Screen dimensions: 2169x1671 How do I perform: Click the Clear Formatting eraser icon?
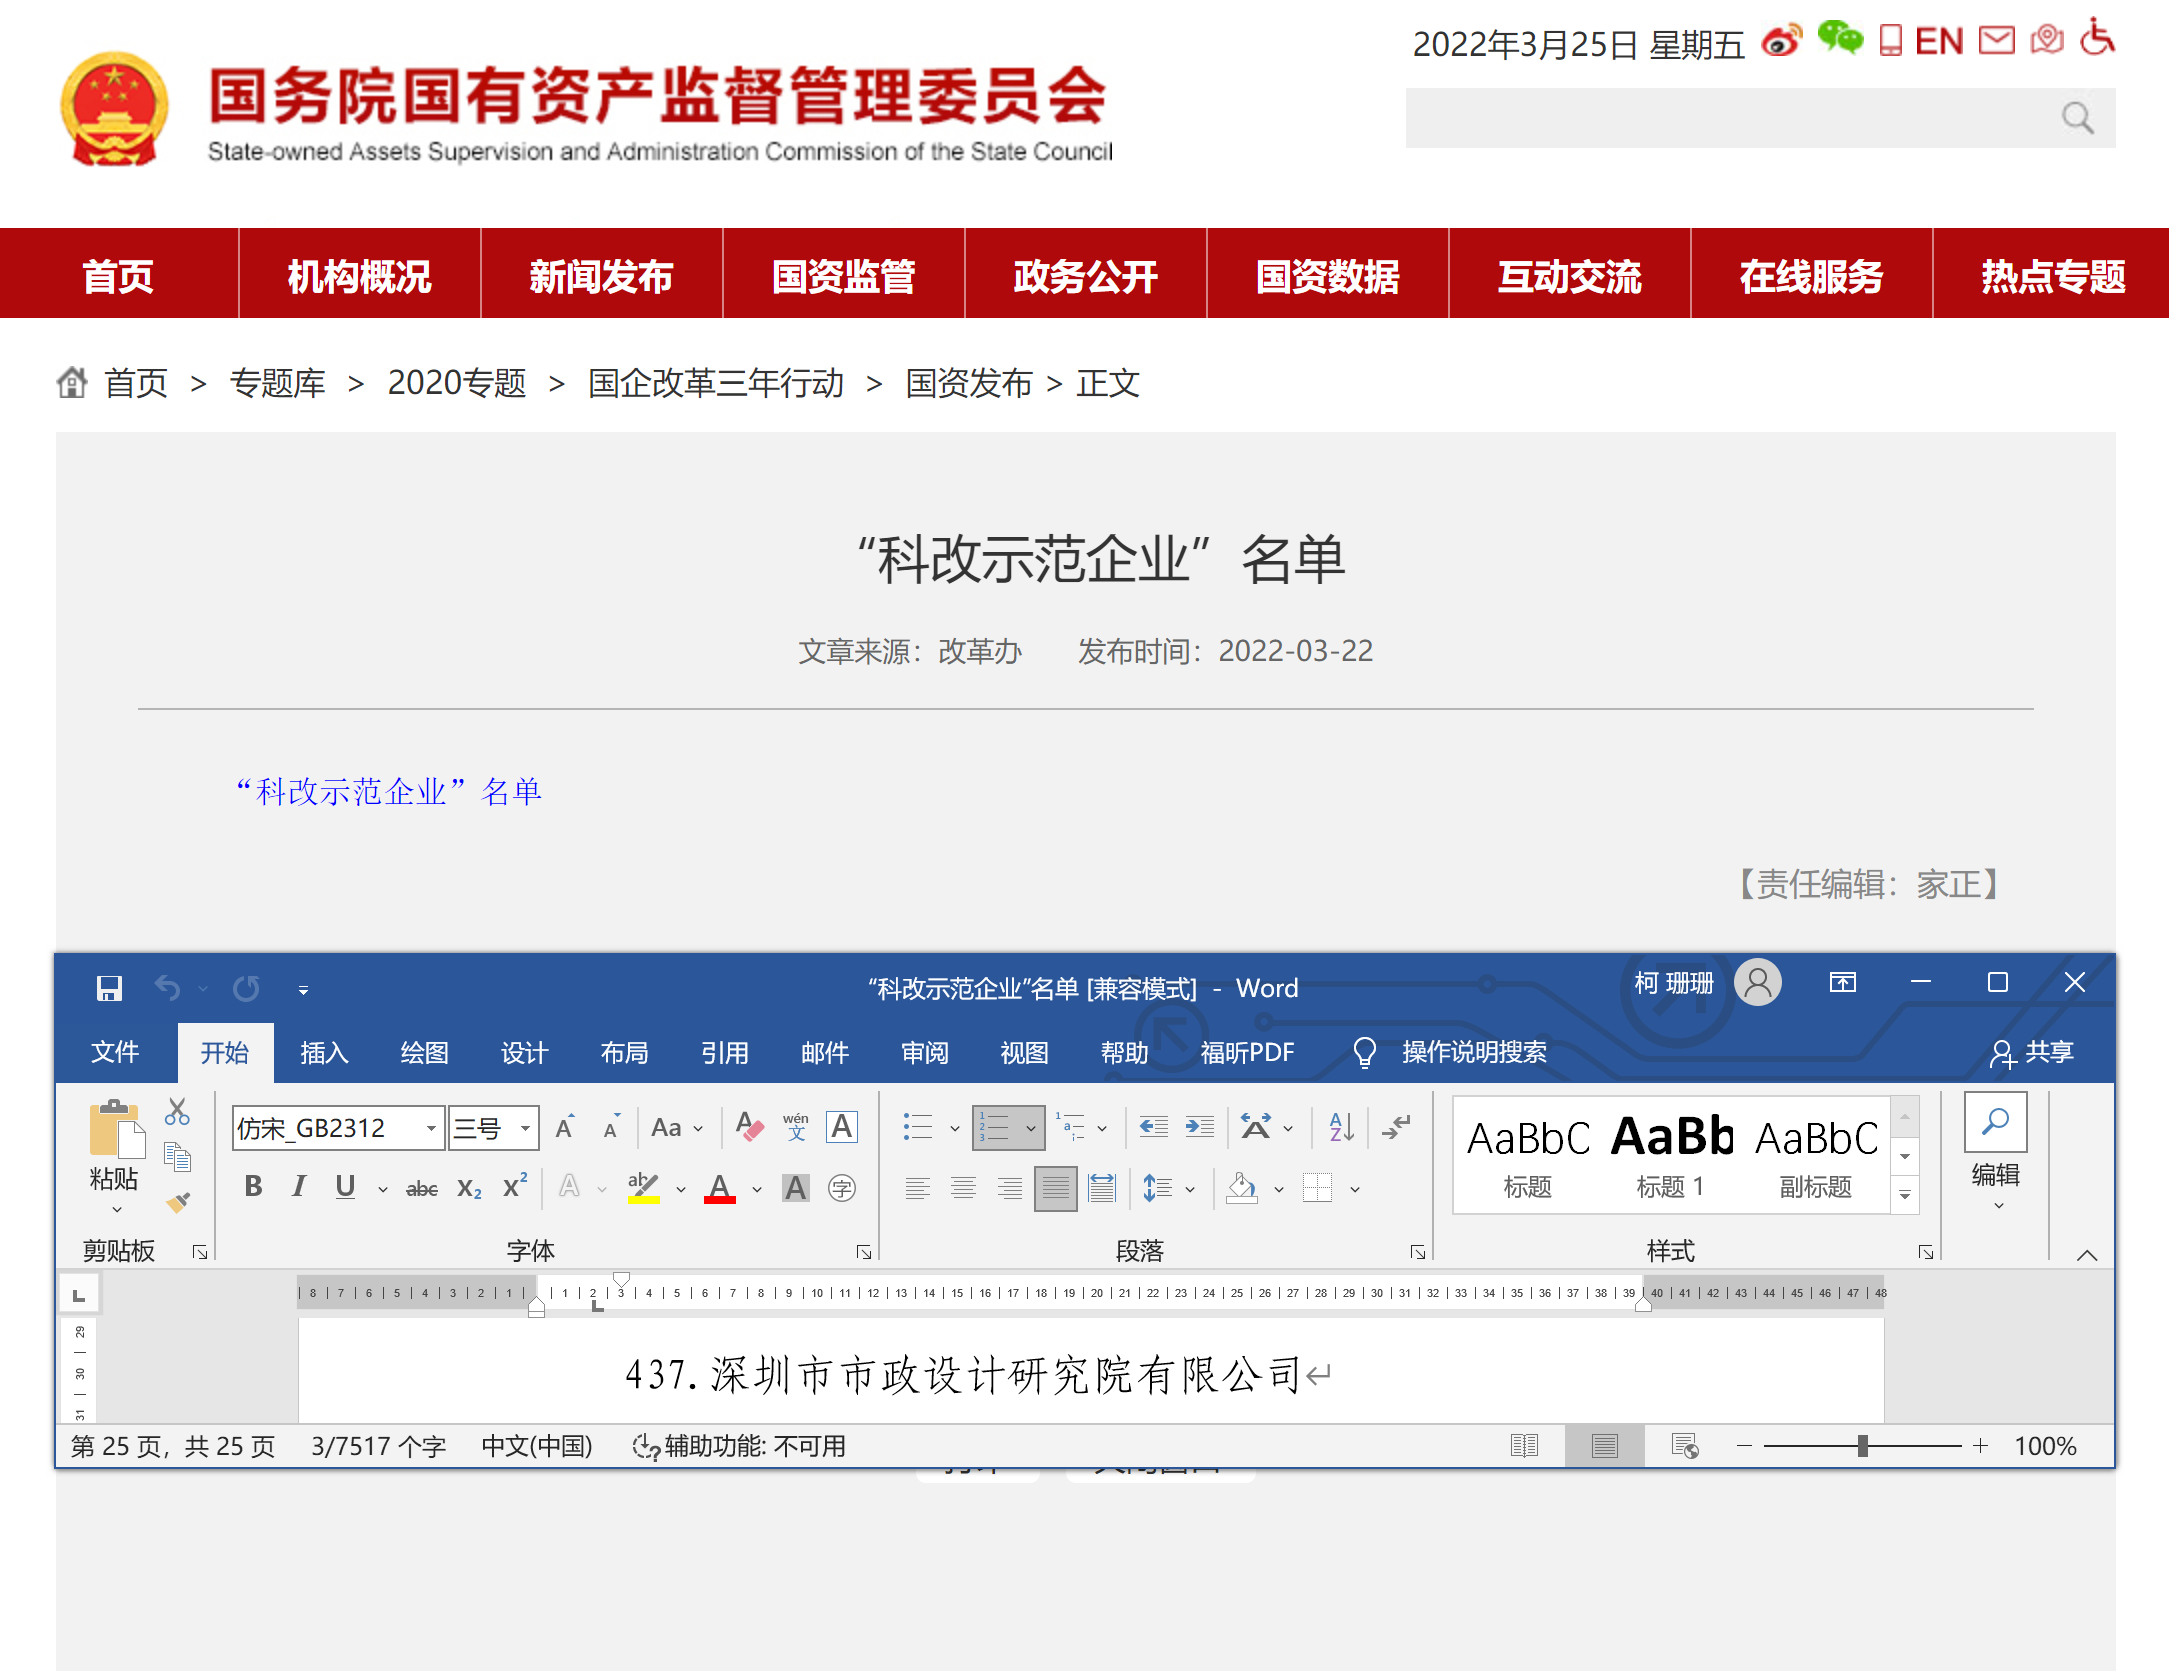click(x=749, y=1128)
